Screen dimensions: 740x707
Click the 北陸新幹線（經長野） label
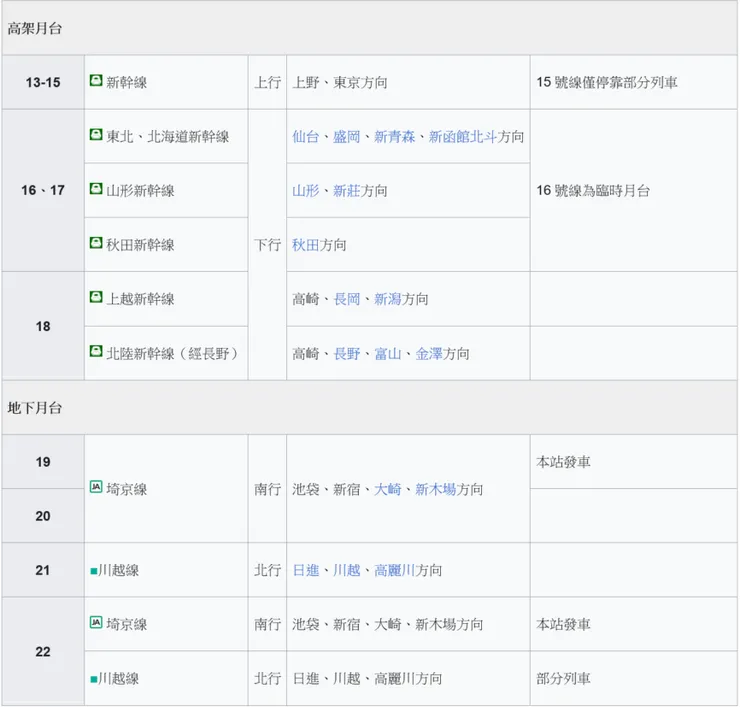pyautogui.click(x=172, y=354)
